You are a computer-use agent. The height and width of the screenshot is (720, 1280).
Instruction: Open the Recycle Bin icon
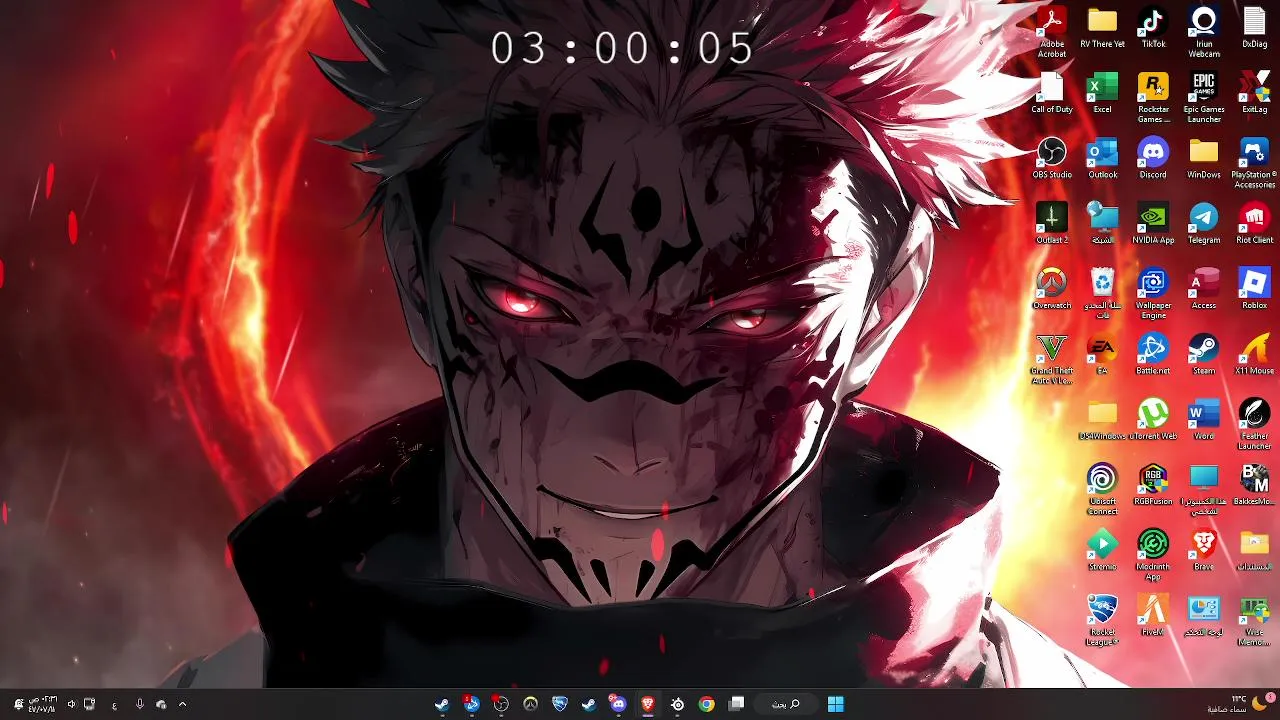click(1102, 293)
